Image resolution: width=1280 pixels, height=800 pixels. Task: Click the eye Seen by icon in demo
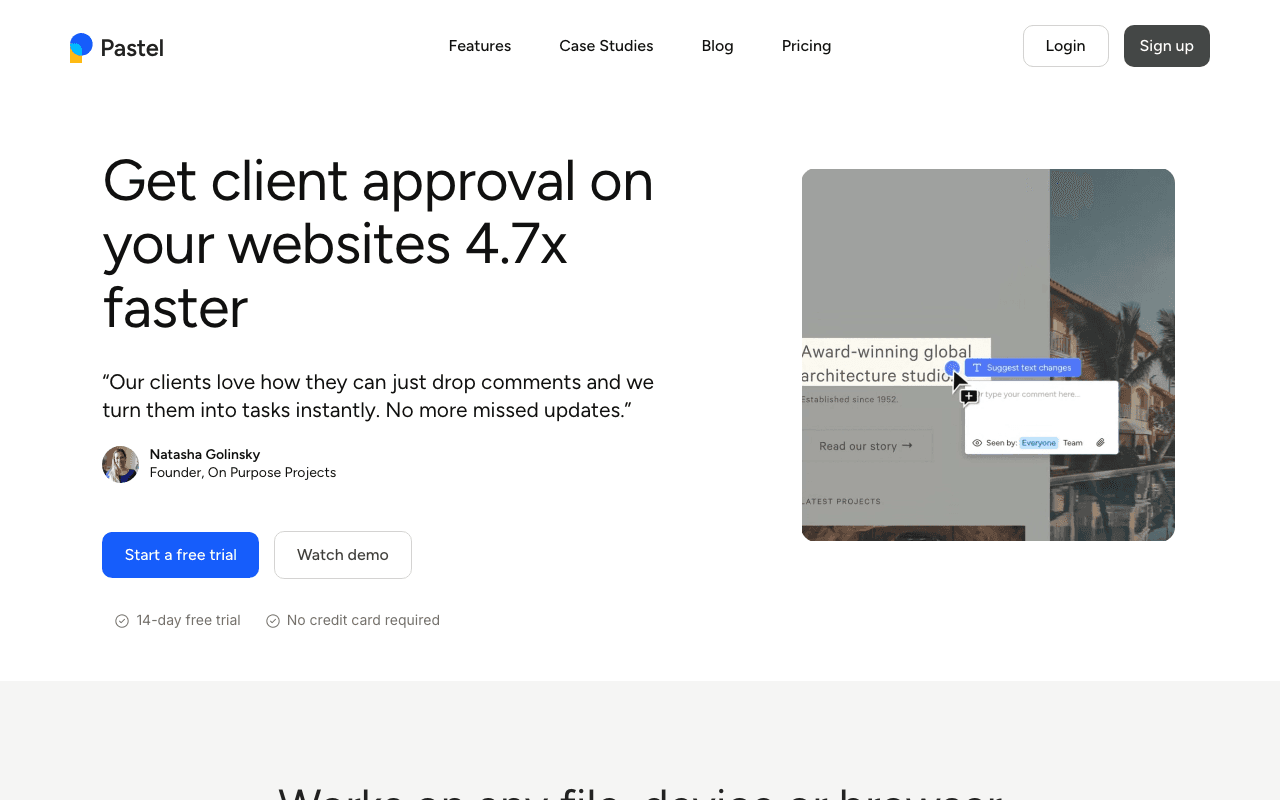click(977, 443)
